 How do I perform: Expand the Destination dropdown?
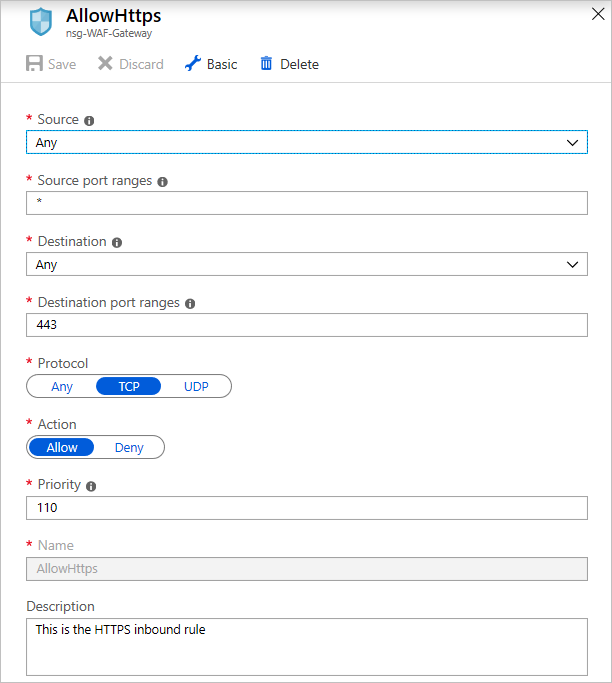pyautogui.click(x=306, y=265)
